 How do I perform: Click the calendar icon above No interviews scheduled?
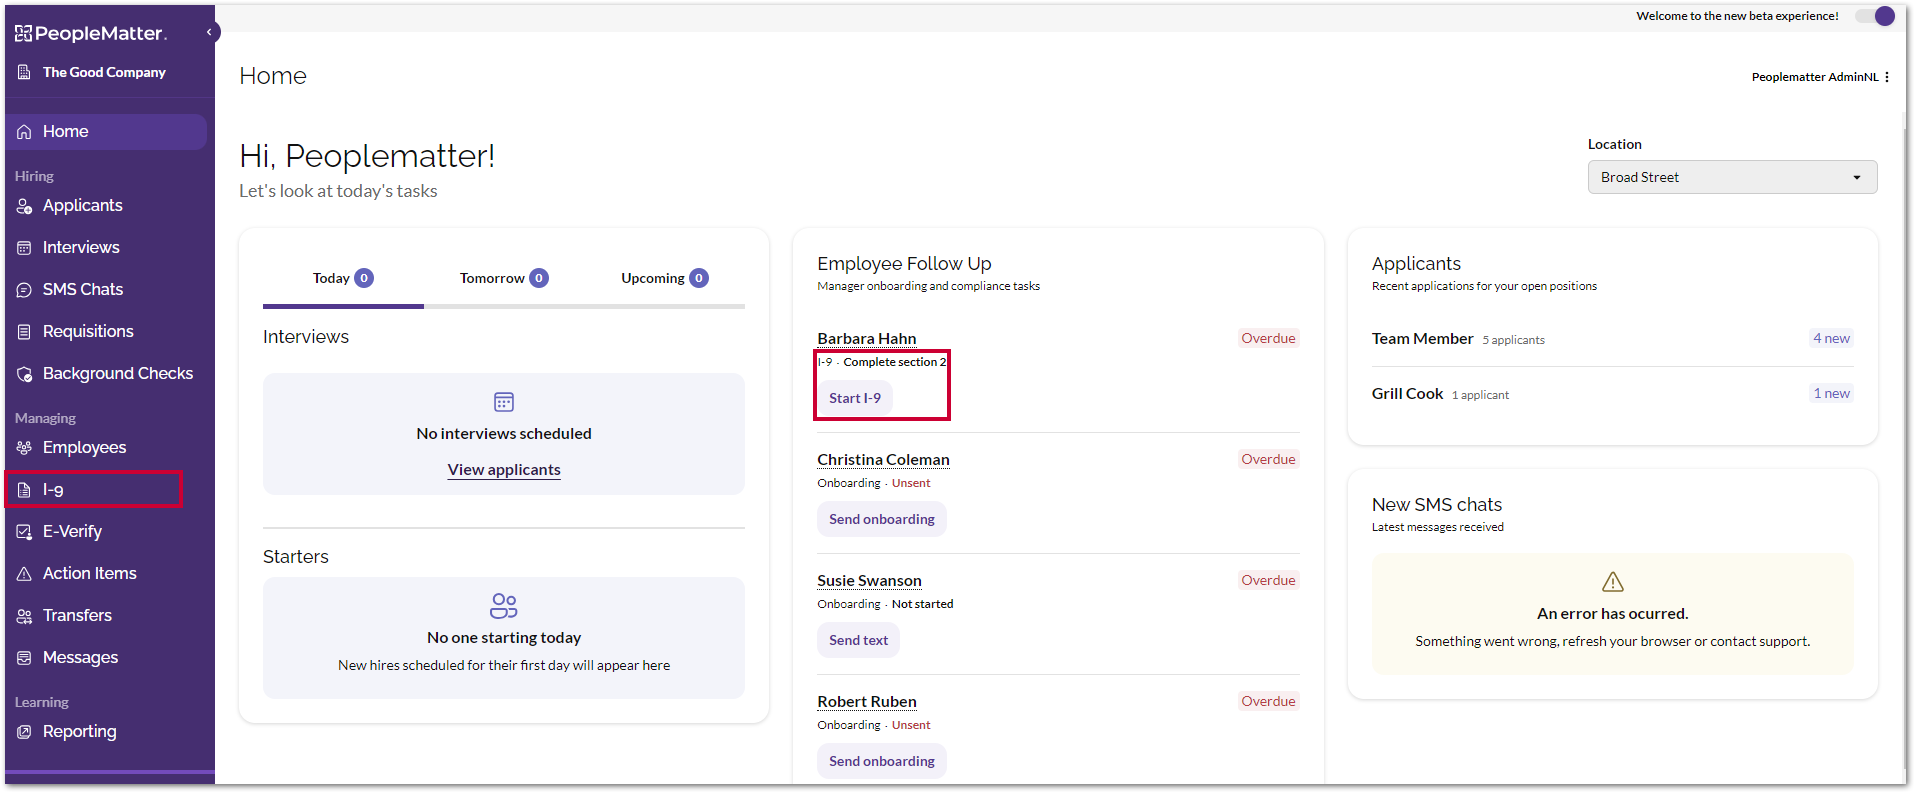click(504, 402)
